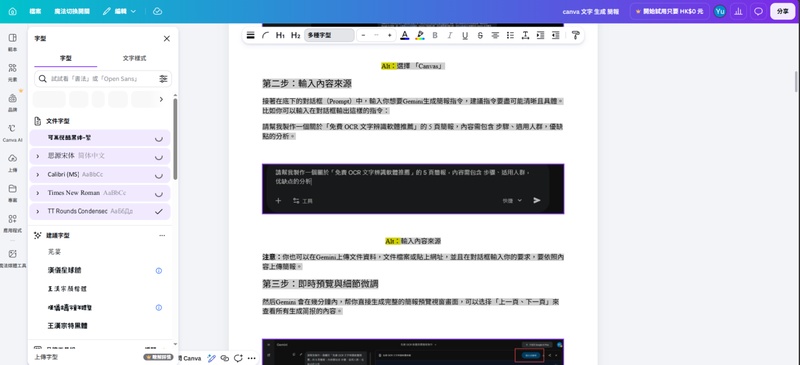Open the 上傳 uploads sidebar panel
The width and height of the screenshot is (800, 365).
click(x=13, y=162)
